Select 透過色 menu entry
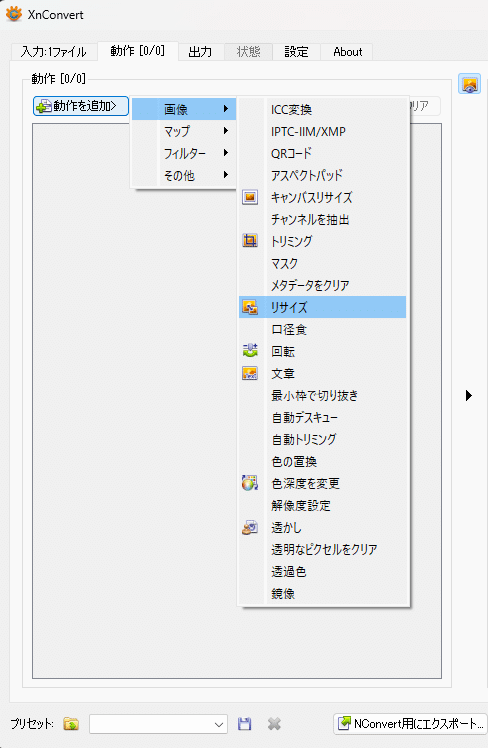 coord(322,571)
